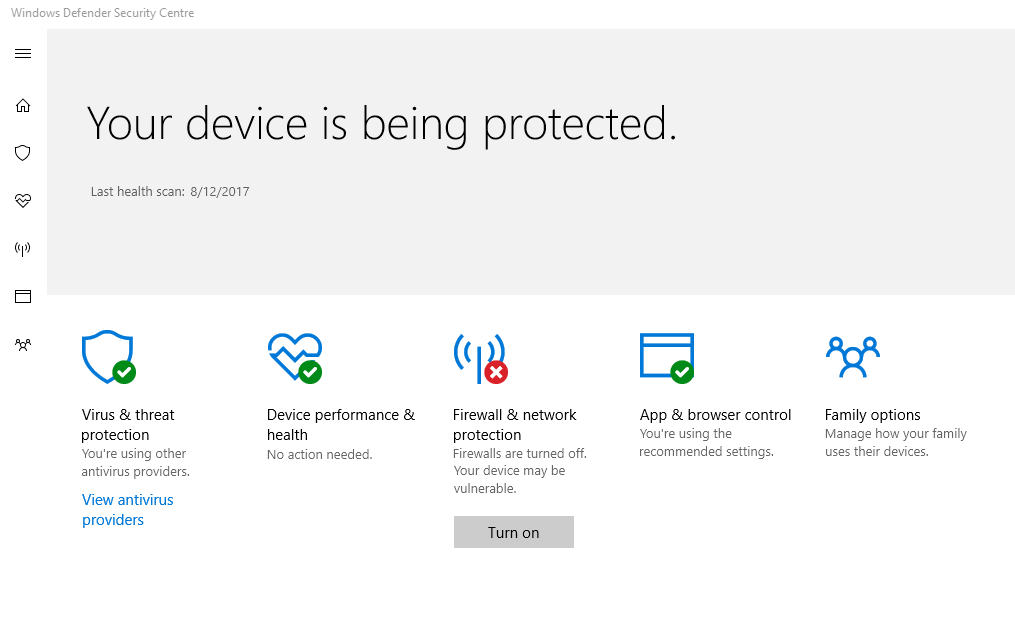The height and width of the screenshot is (627, 1015).
Task: Open the sidebar family options icon
Action: (23, 345)
